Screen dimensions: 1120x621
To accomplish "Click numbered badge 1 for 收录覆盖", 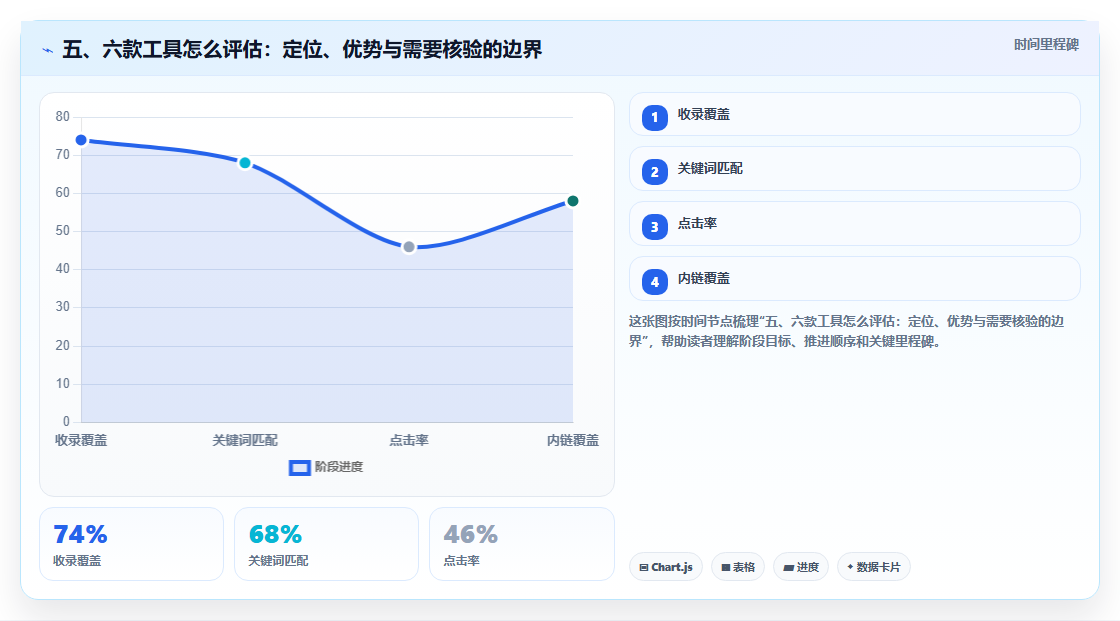I will point(654,118).
